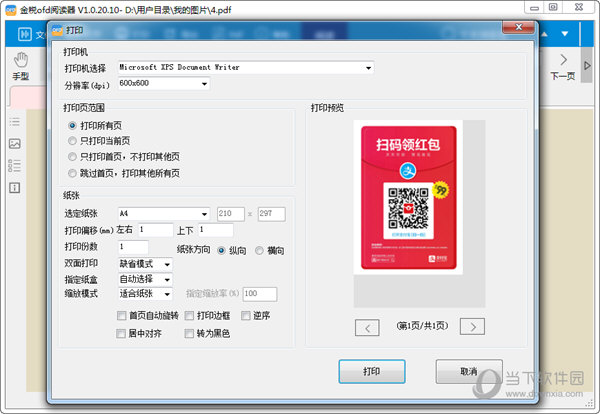Open the outline list icon in left sidebar
This screenshot has height=414, width=600.
[x=15, y=122]
